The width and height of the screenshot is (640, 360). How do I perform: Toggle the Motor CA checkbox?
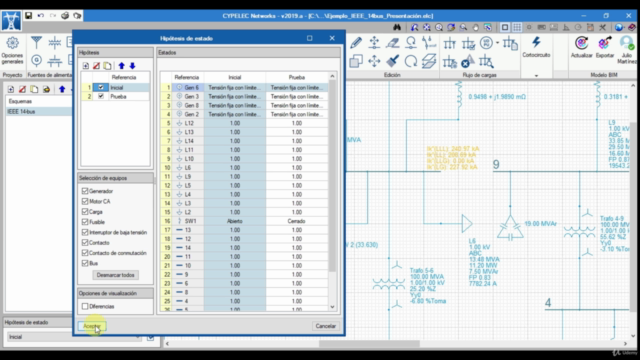coord(85,201)
